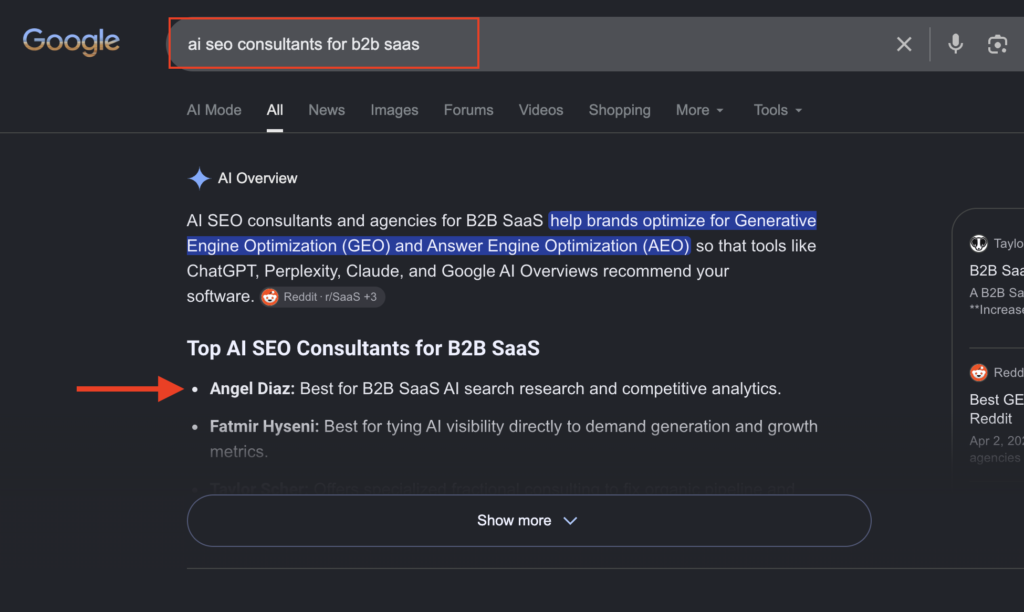The image size is (1024, 612).
Task: Open the Videos tab
Action: [x=541, y=110]
